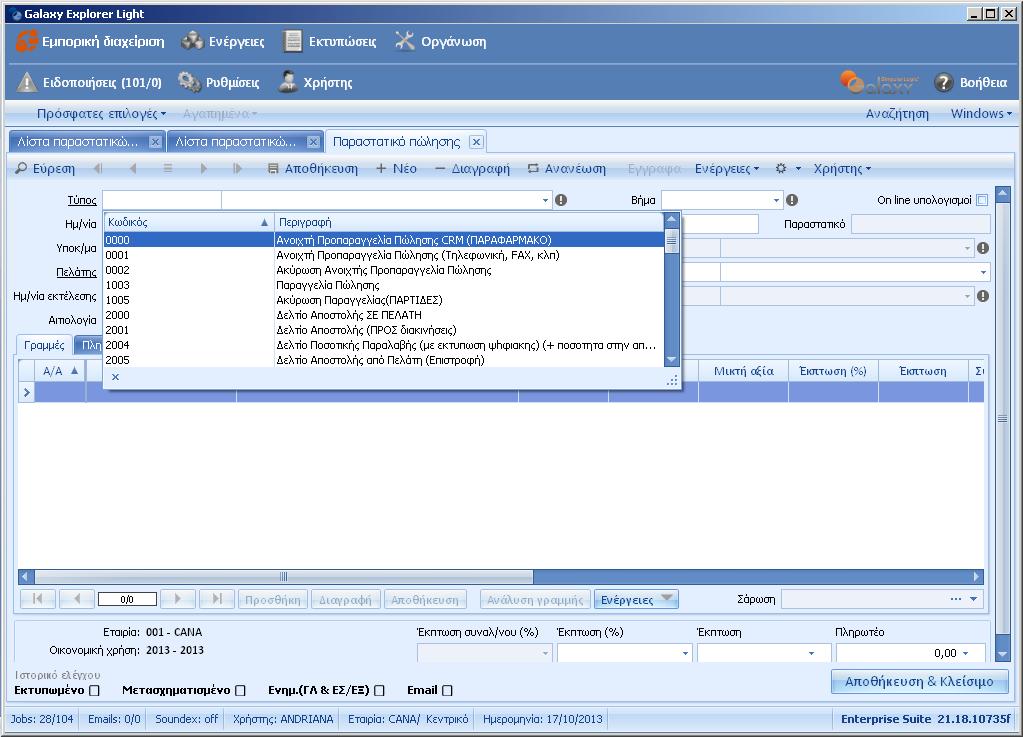Open the Εμπορική διαχείριση module icon
This screenshot has width=1023, height=737.
(27, 40)
